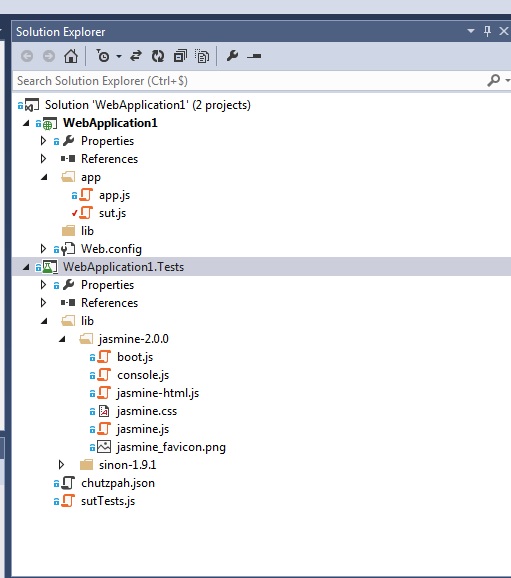Select sut.js file name
This screenshot has height=578, width=511.
[112, 213]
